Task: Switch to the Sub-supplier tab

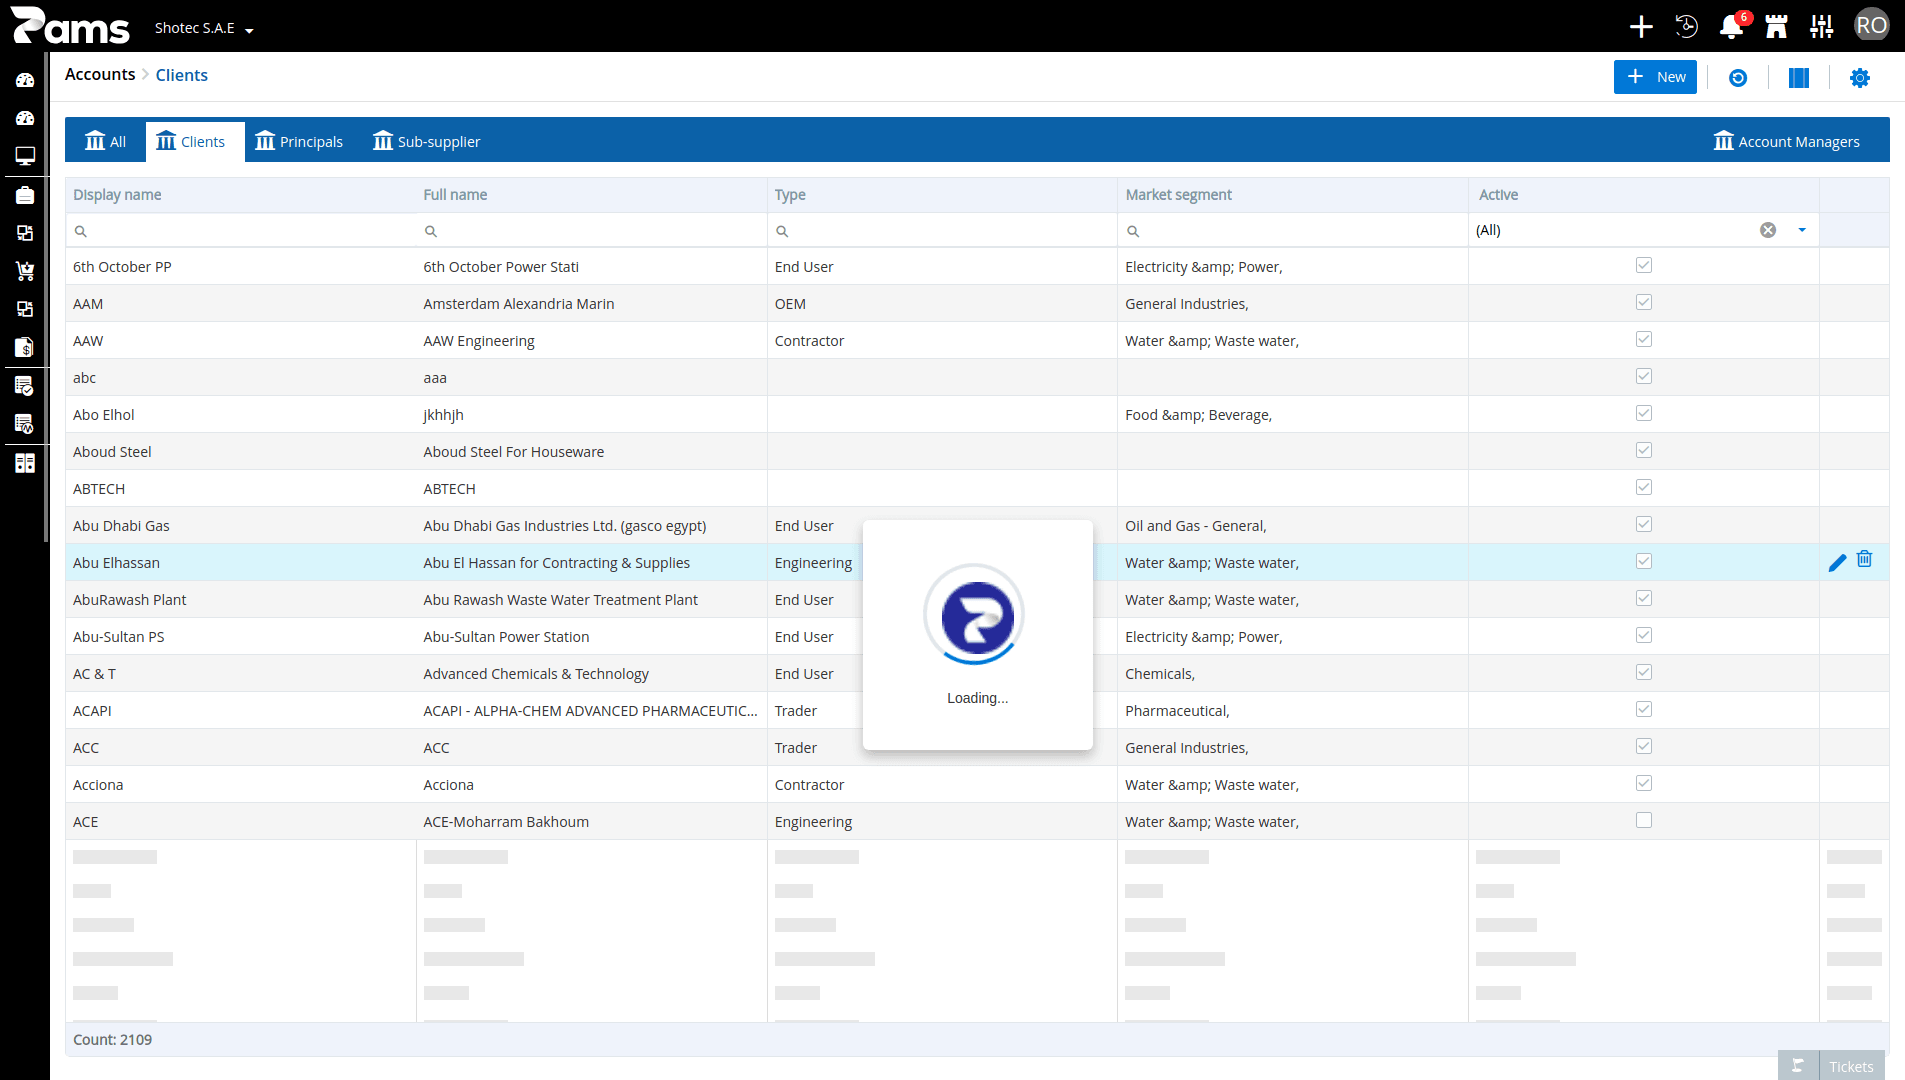Action: [x=427, y=142]
